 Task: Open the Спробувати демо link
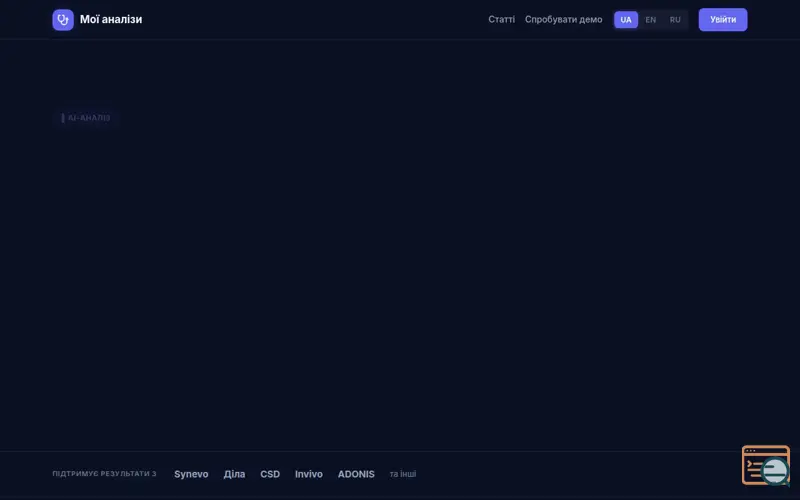(563, 19)
